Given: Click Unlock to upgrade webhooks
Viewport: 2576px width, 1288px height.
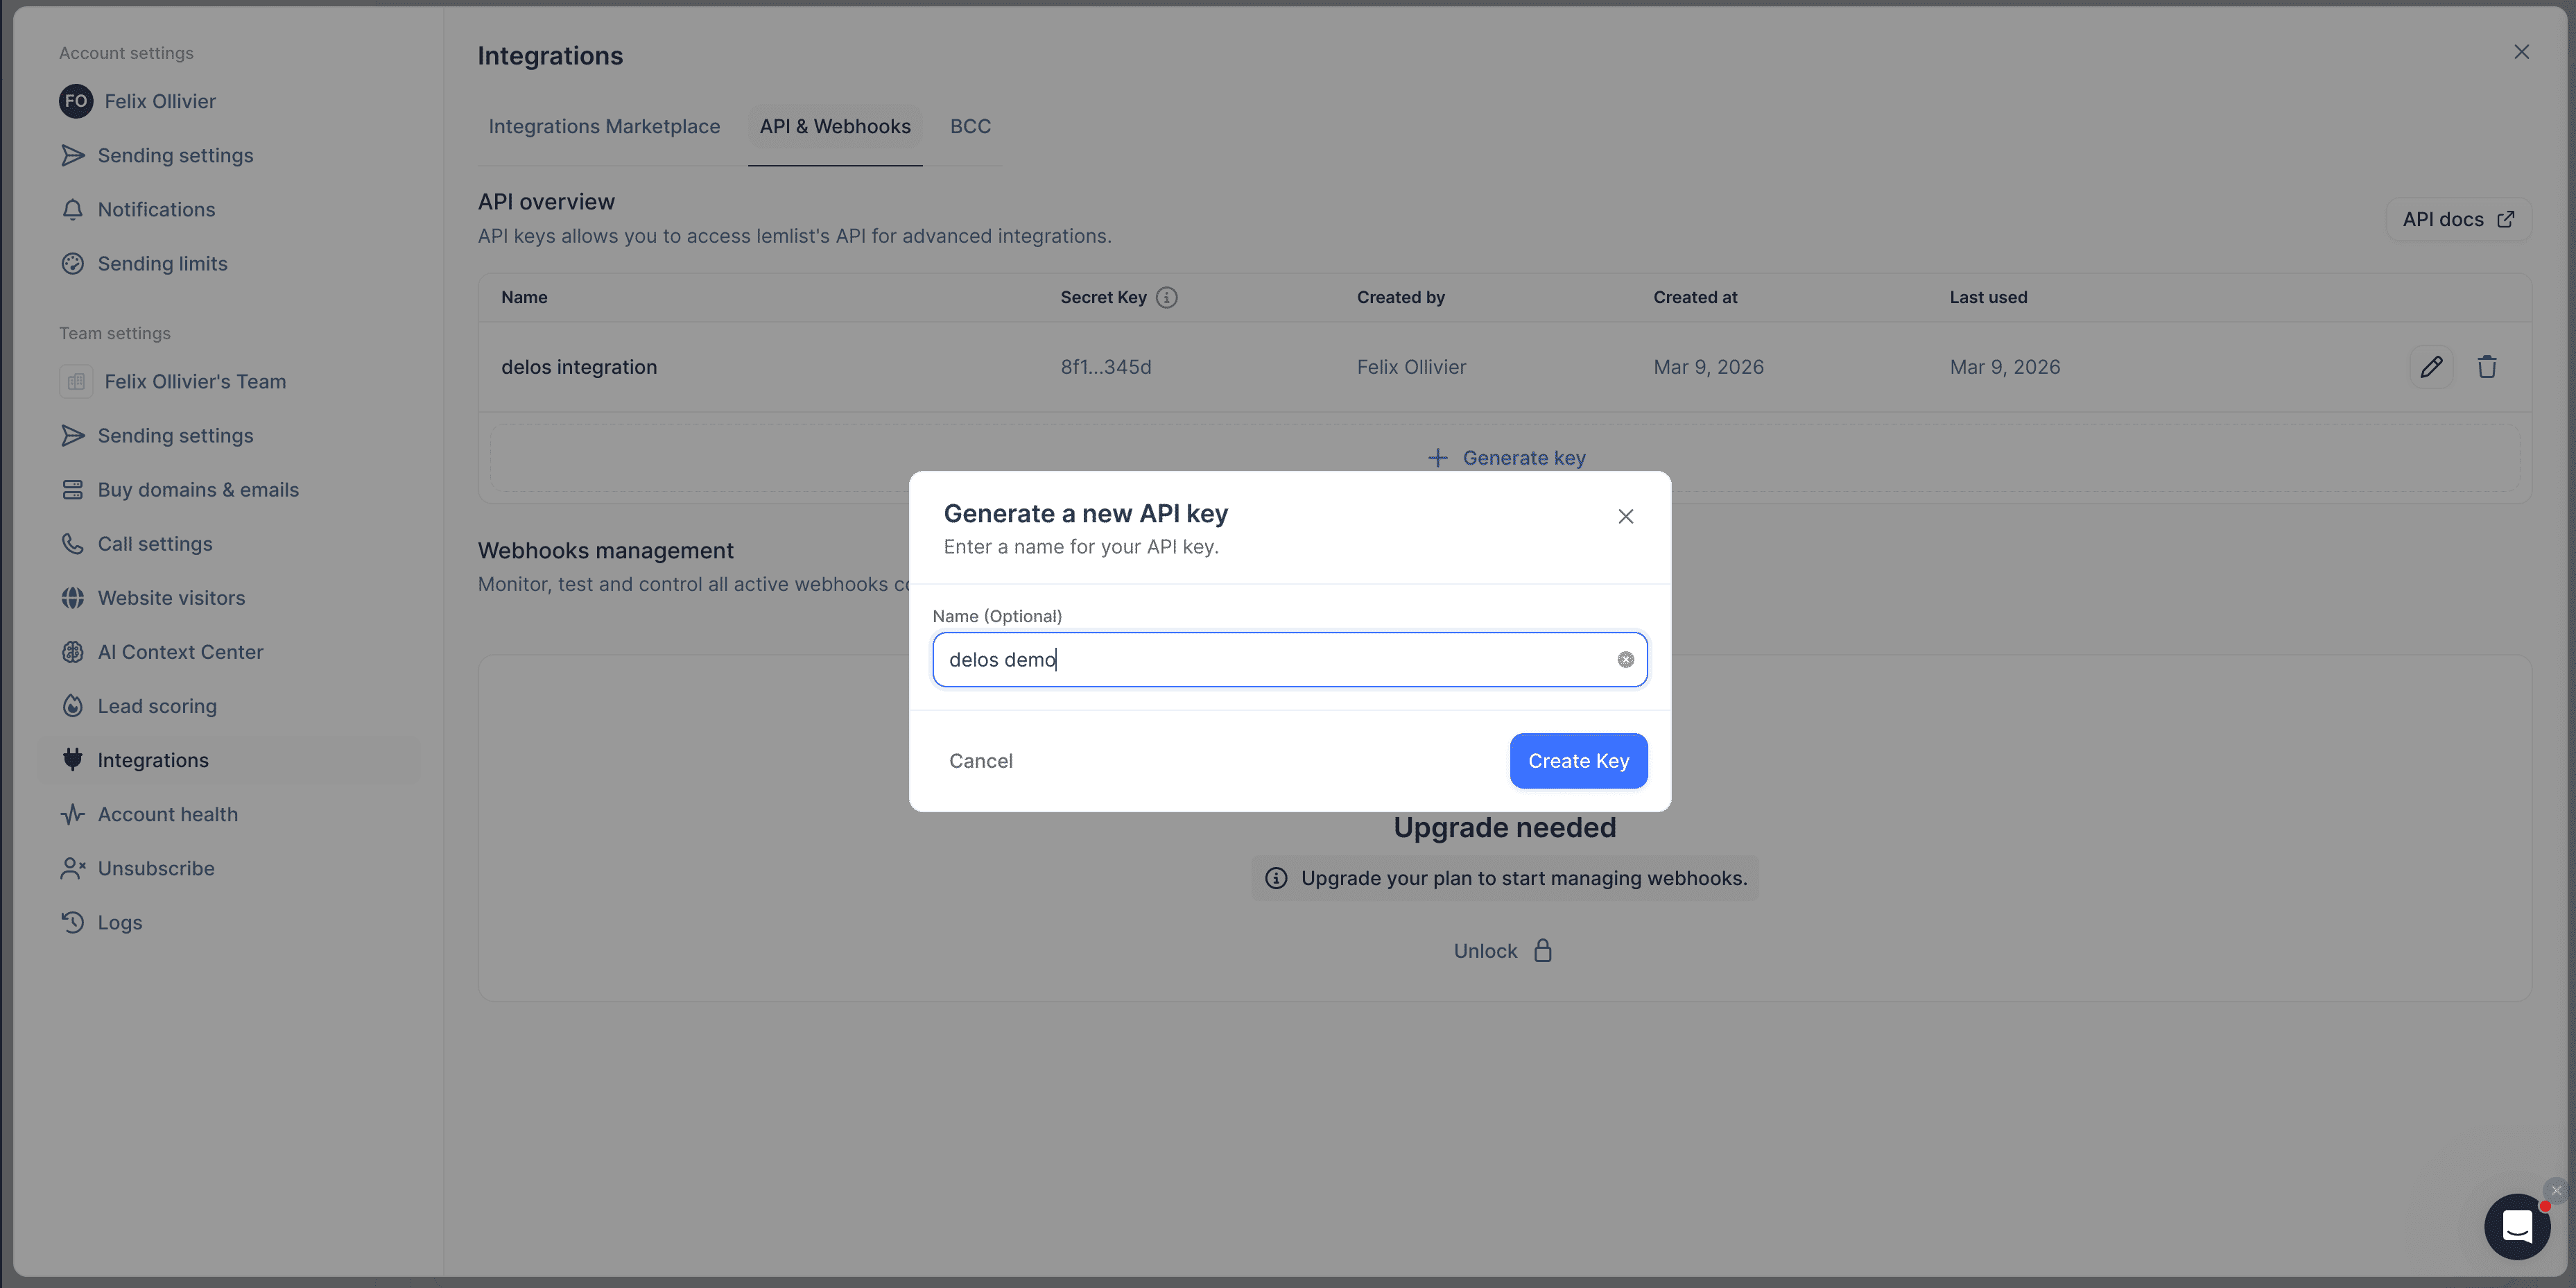Looking at the screenshot, I should tap(1503, 950).
